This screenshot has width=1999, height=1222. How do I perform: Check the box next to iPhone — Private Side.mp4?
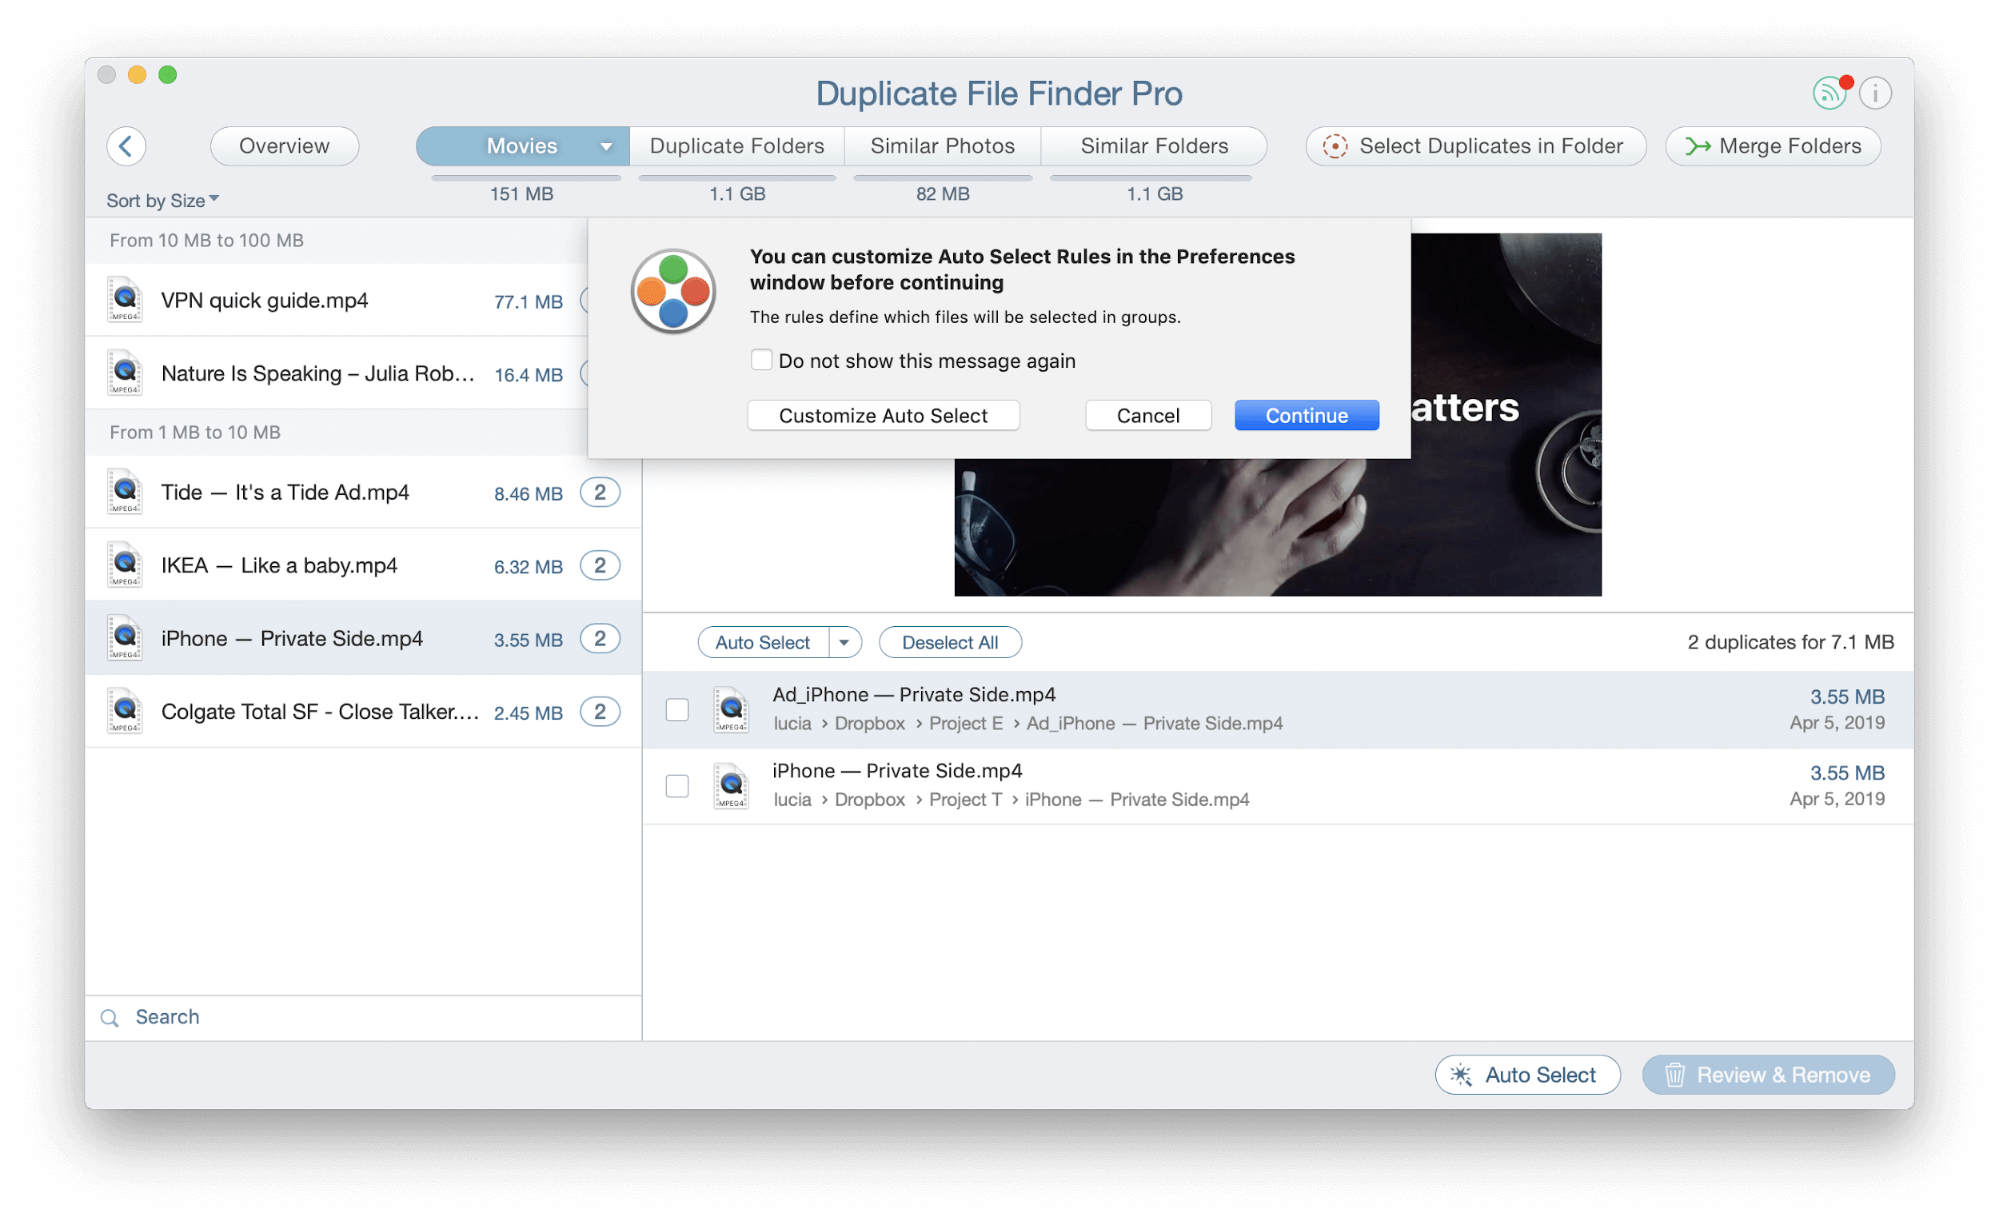click(677, 786)
